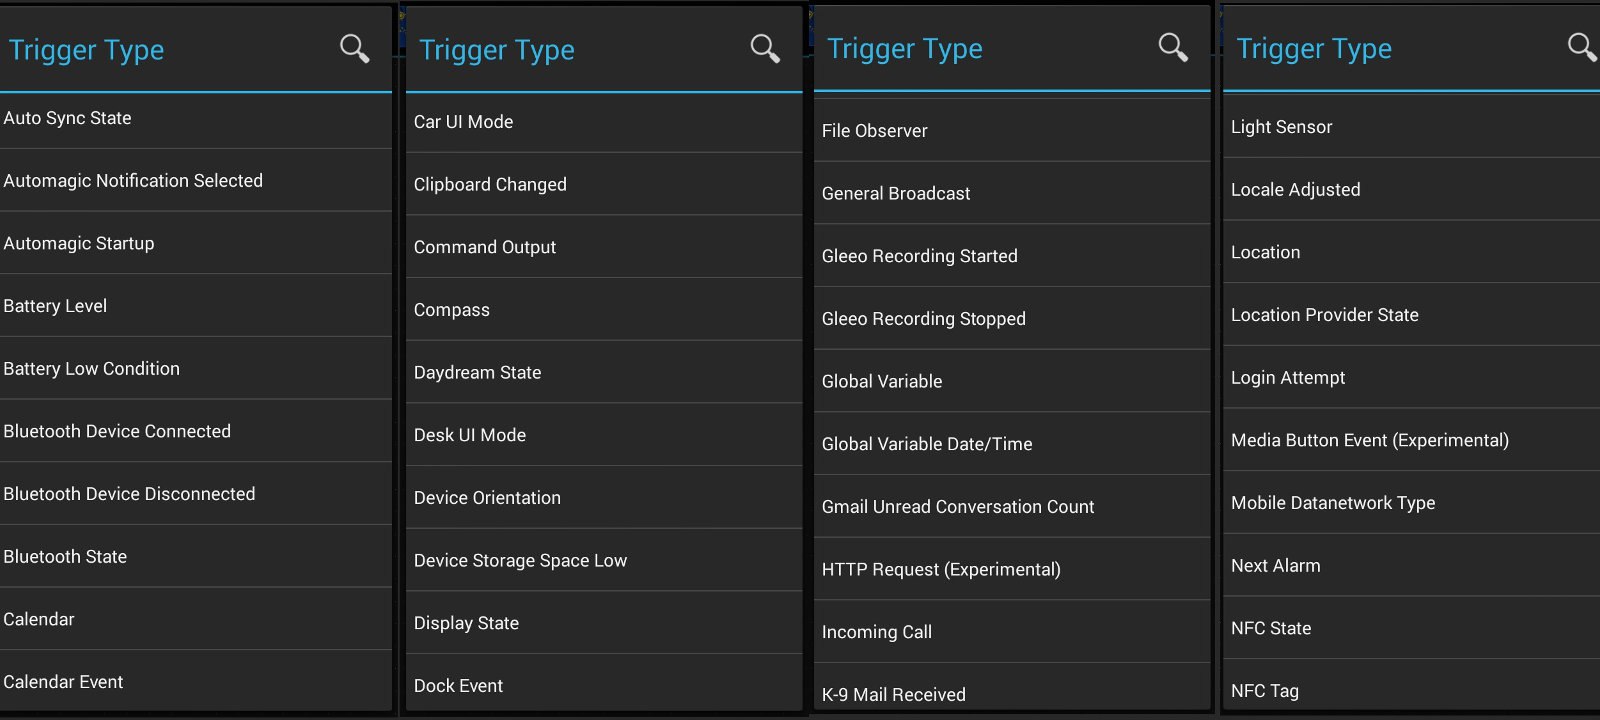The image size is (1600, 720).
Task: Open search in the first Trigger Type panel
Action: (x=355, y=48)
